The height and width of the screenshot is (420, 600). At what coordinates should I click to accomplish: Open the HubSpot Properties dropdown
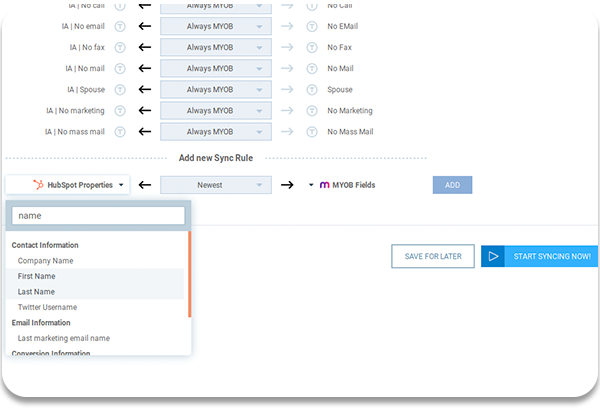[67, 185]
